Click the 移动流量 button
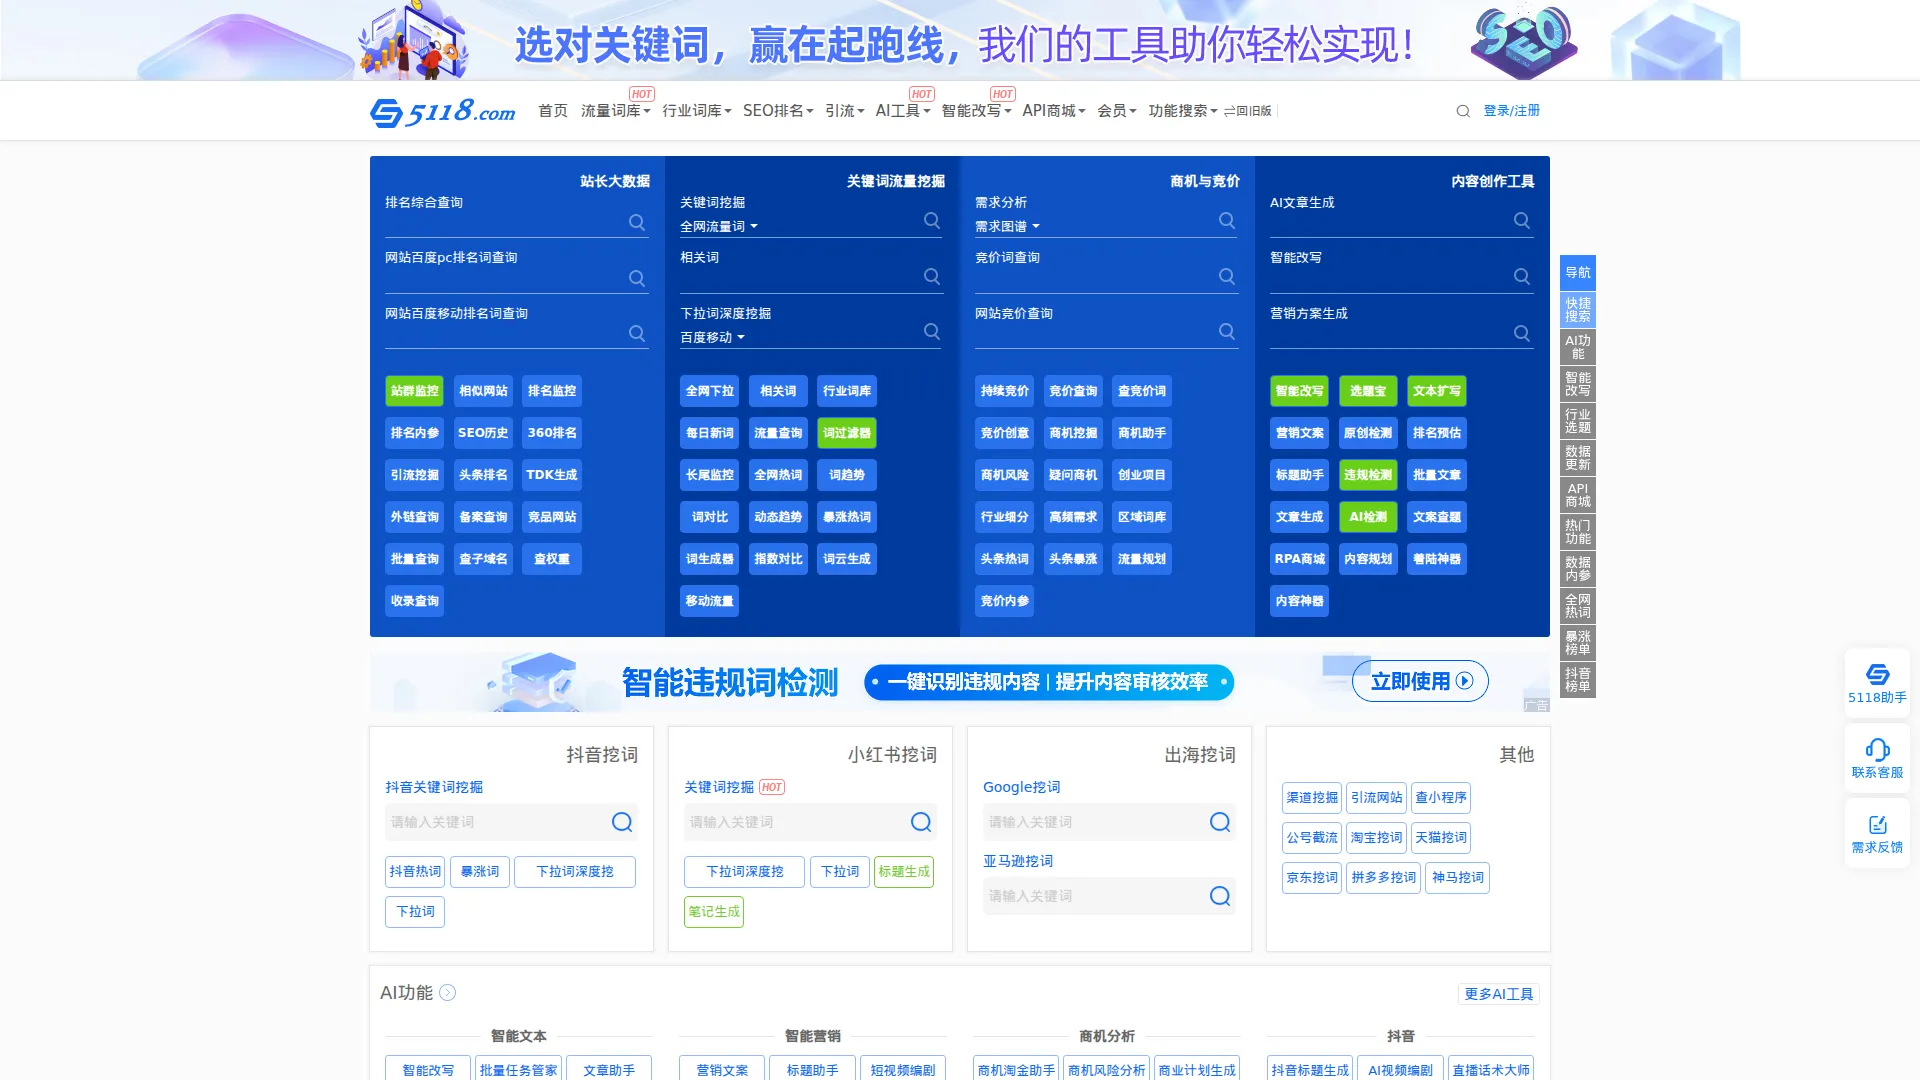The height and width of the screenshot is (1080, 1920). (710, 601)
